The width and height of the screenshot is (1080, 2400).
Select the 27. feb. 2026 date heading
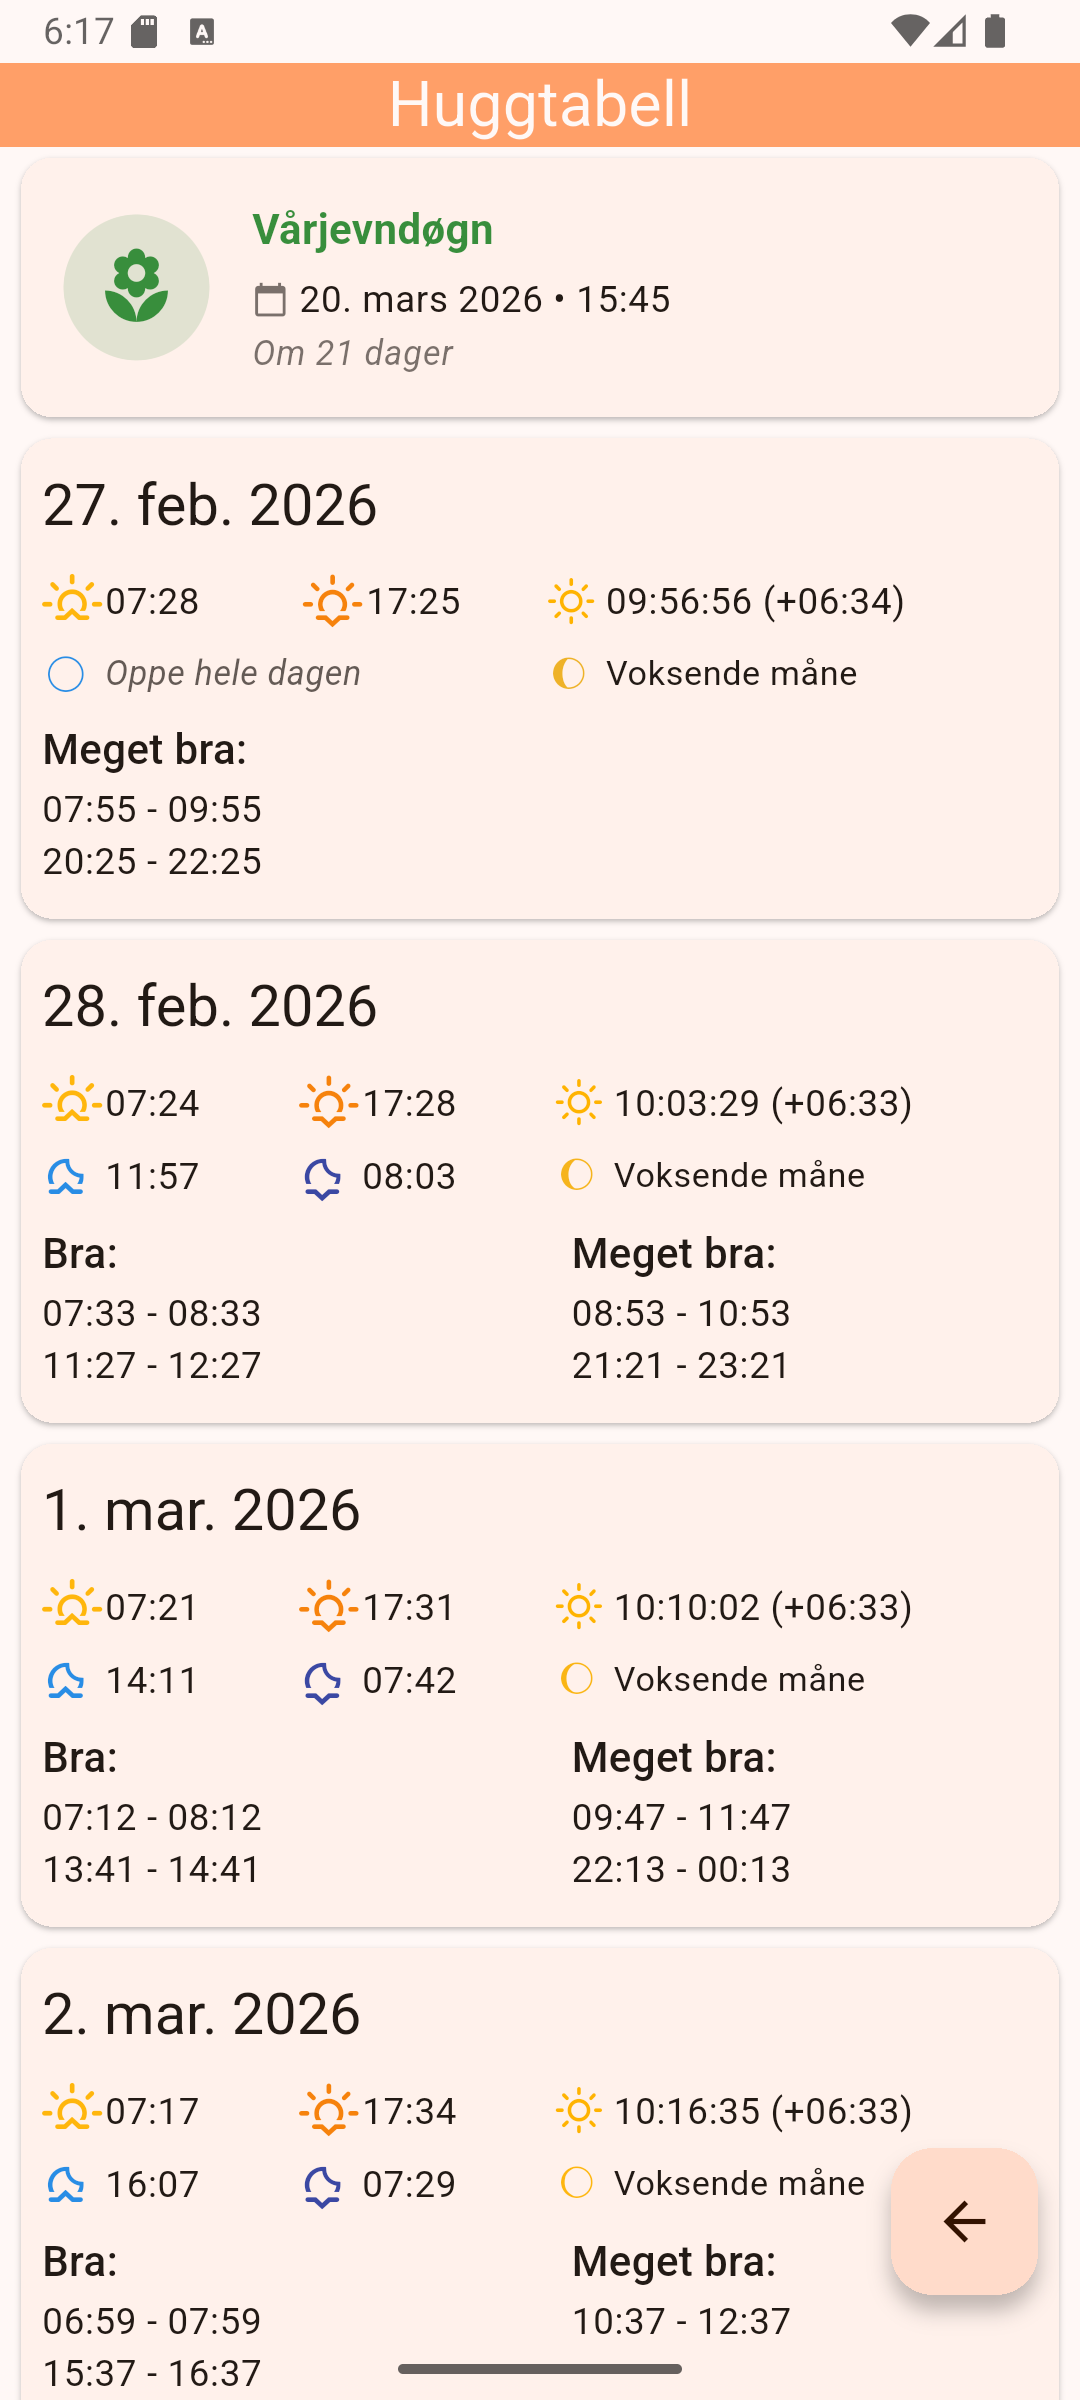point(210,505)
